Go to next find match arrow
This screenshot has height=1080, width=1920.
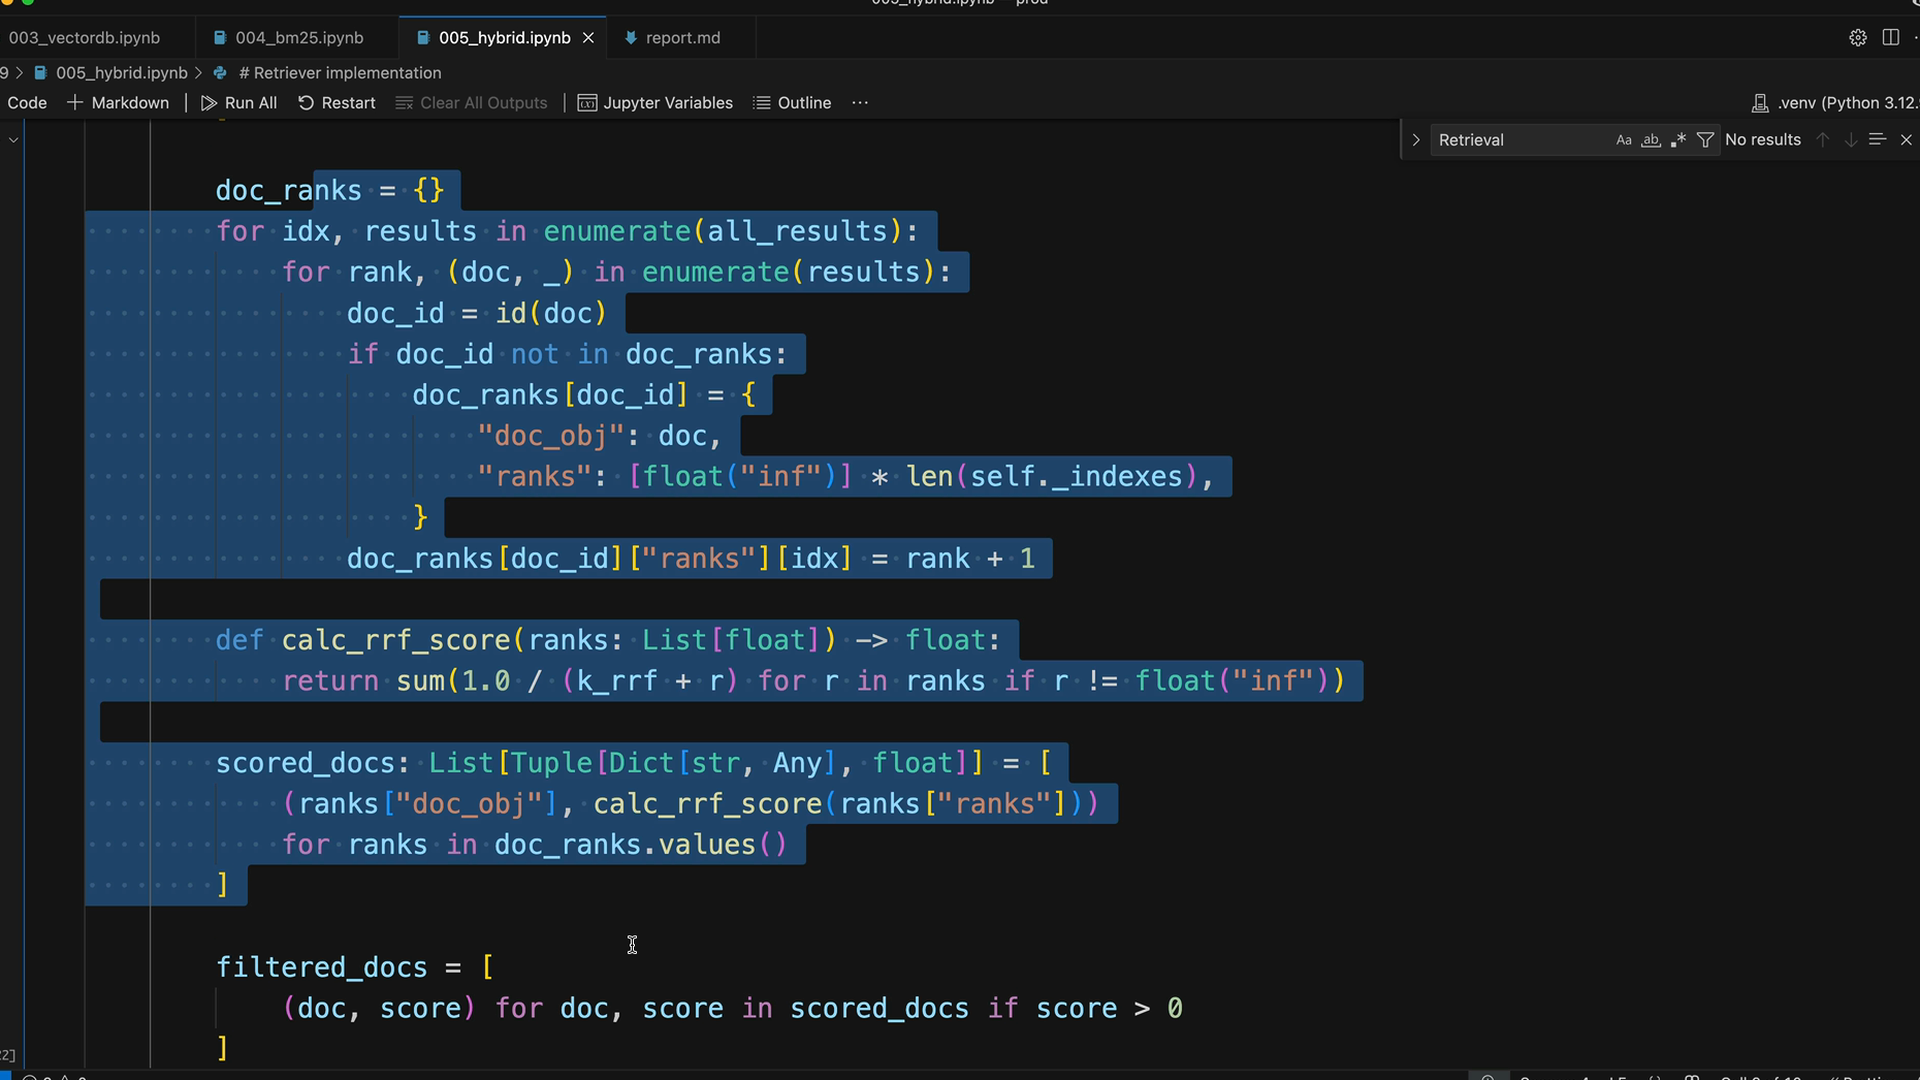click(x=1851, y=140)
